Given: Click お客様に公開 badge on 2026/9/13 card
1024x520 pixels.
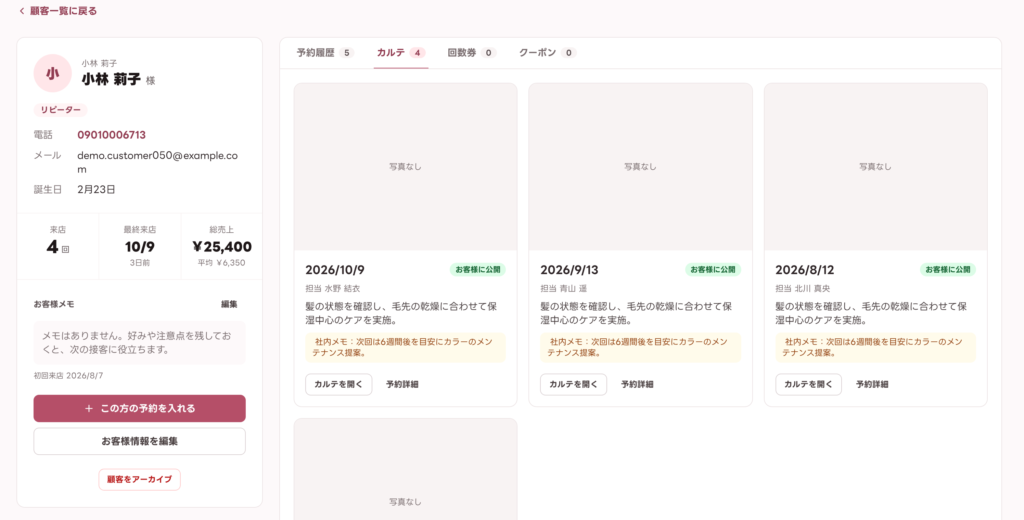Looking at the screenshot, I should click(712, 269).
